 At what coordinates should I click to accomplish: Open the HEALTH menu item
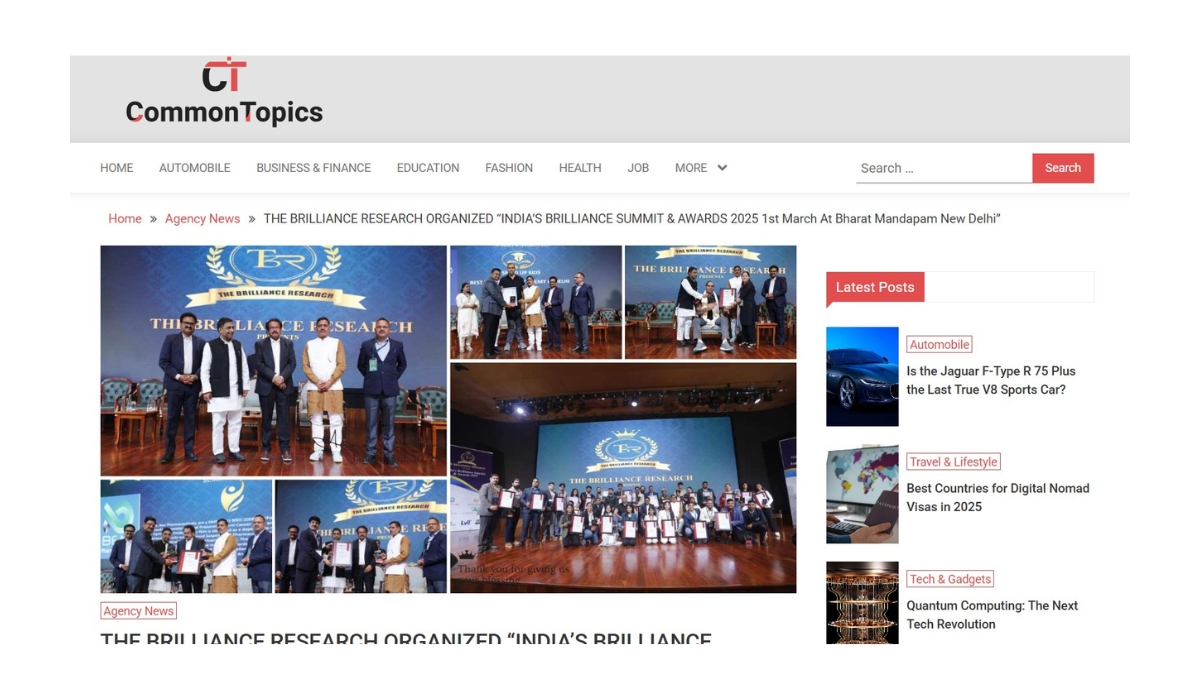pos(580,168)
